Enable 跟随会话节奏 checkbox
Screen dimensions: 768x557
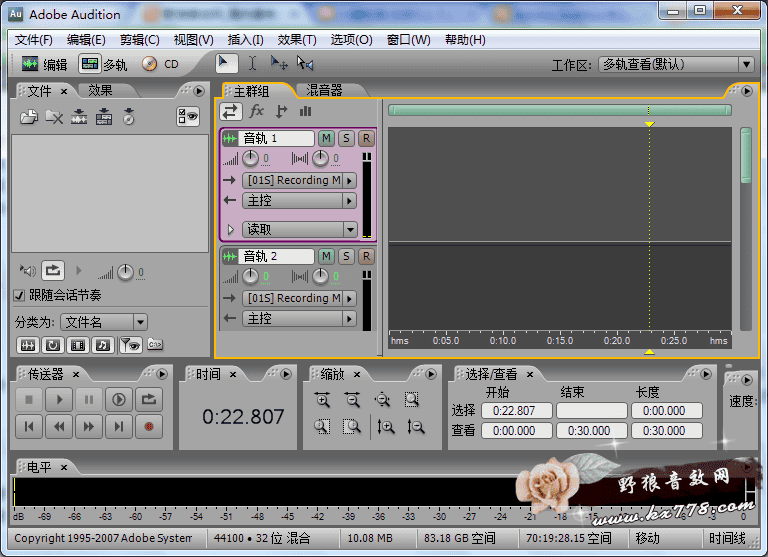click(x=19, y=296)
